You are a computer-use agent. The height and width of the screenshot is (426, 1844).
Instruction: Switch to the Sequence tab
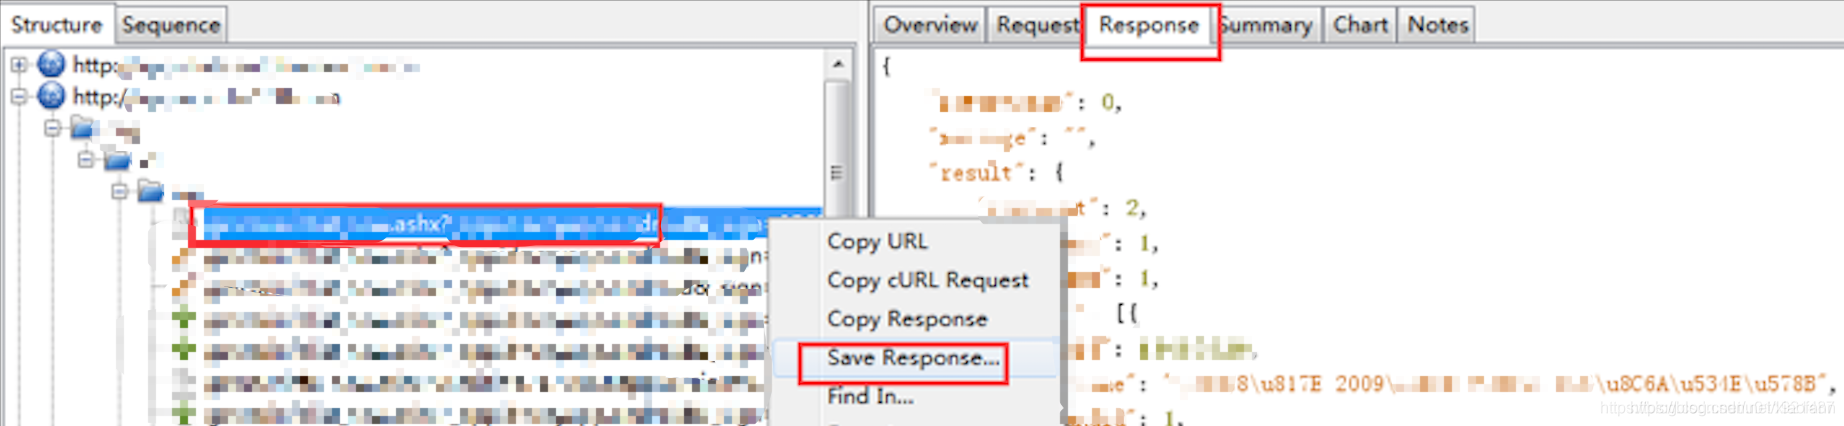[x=171, y=24]
